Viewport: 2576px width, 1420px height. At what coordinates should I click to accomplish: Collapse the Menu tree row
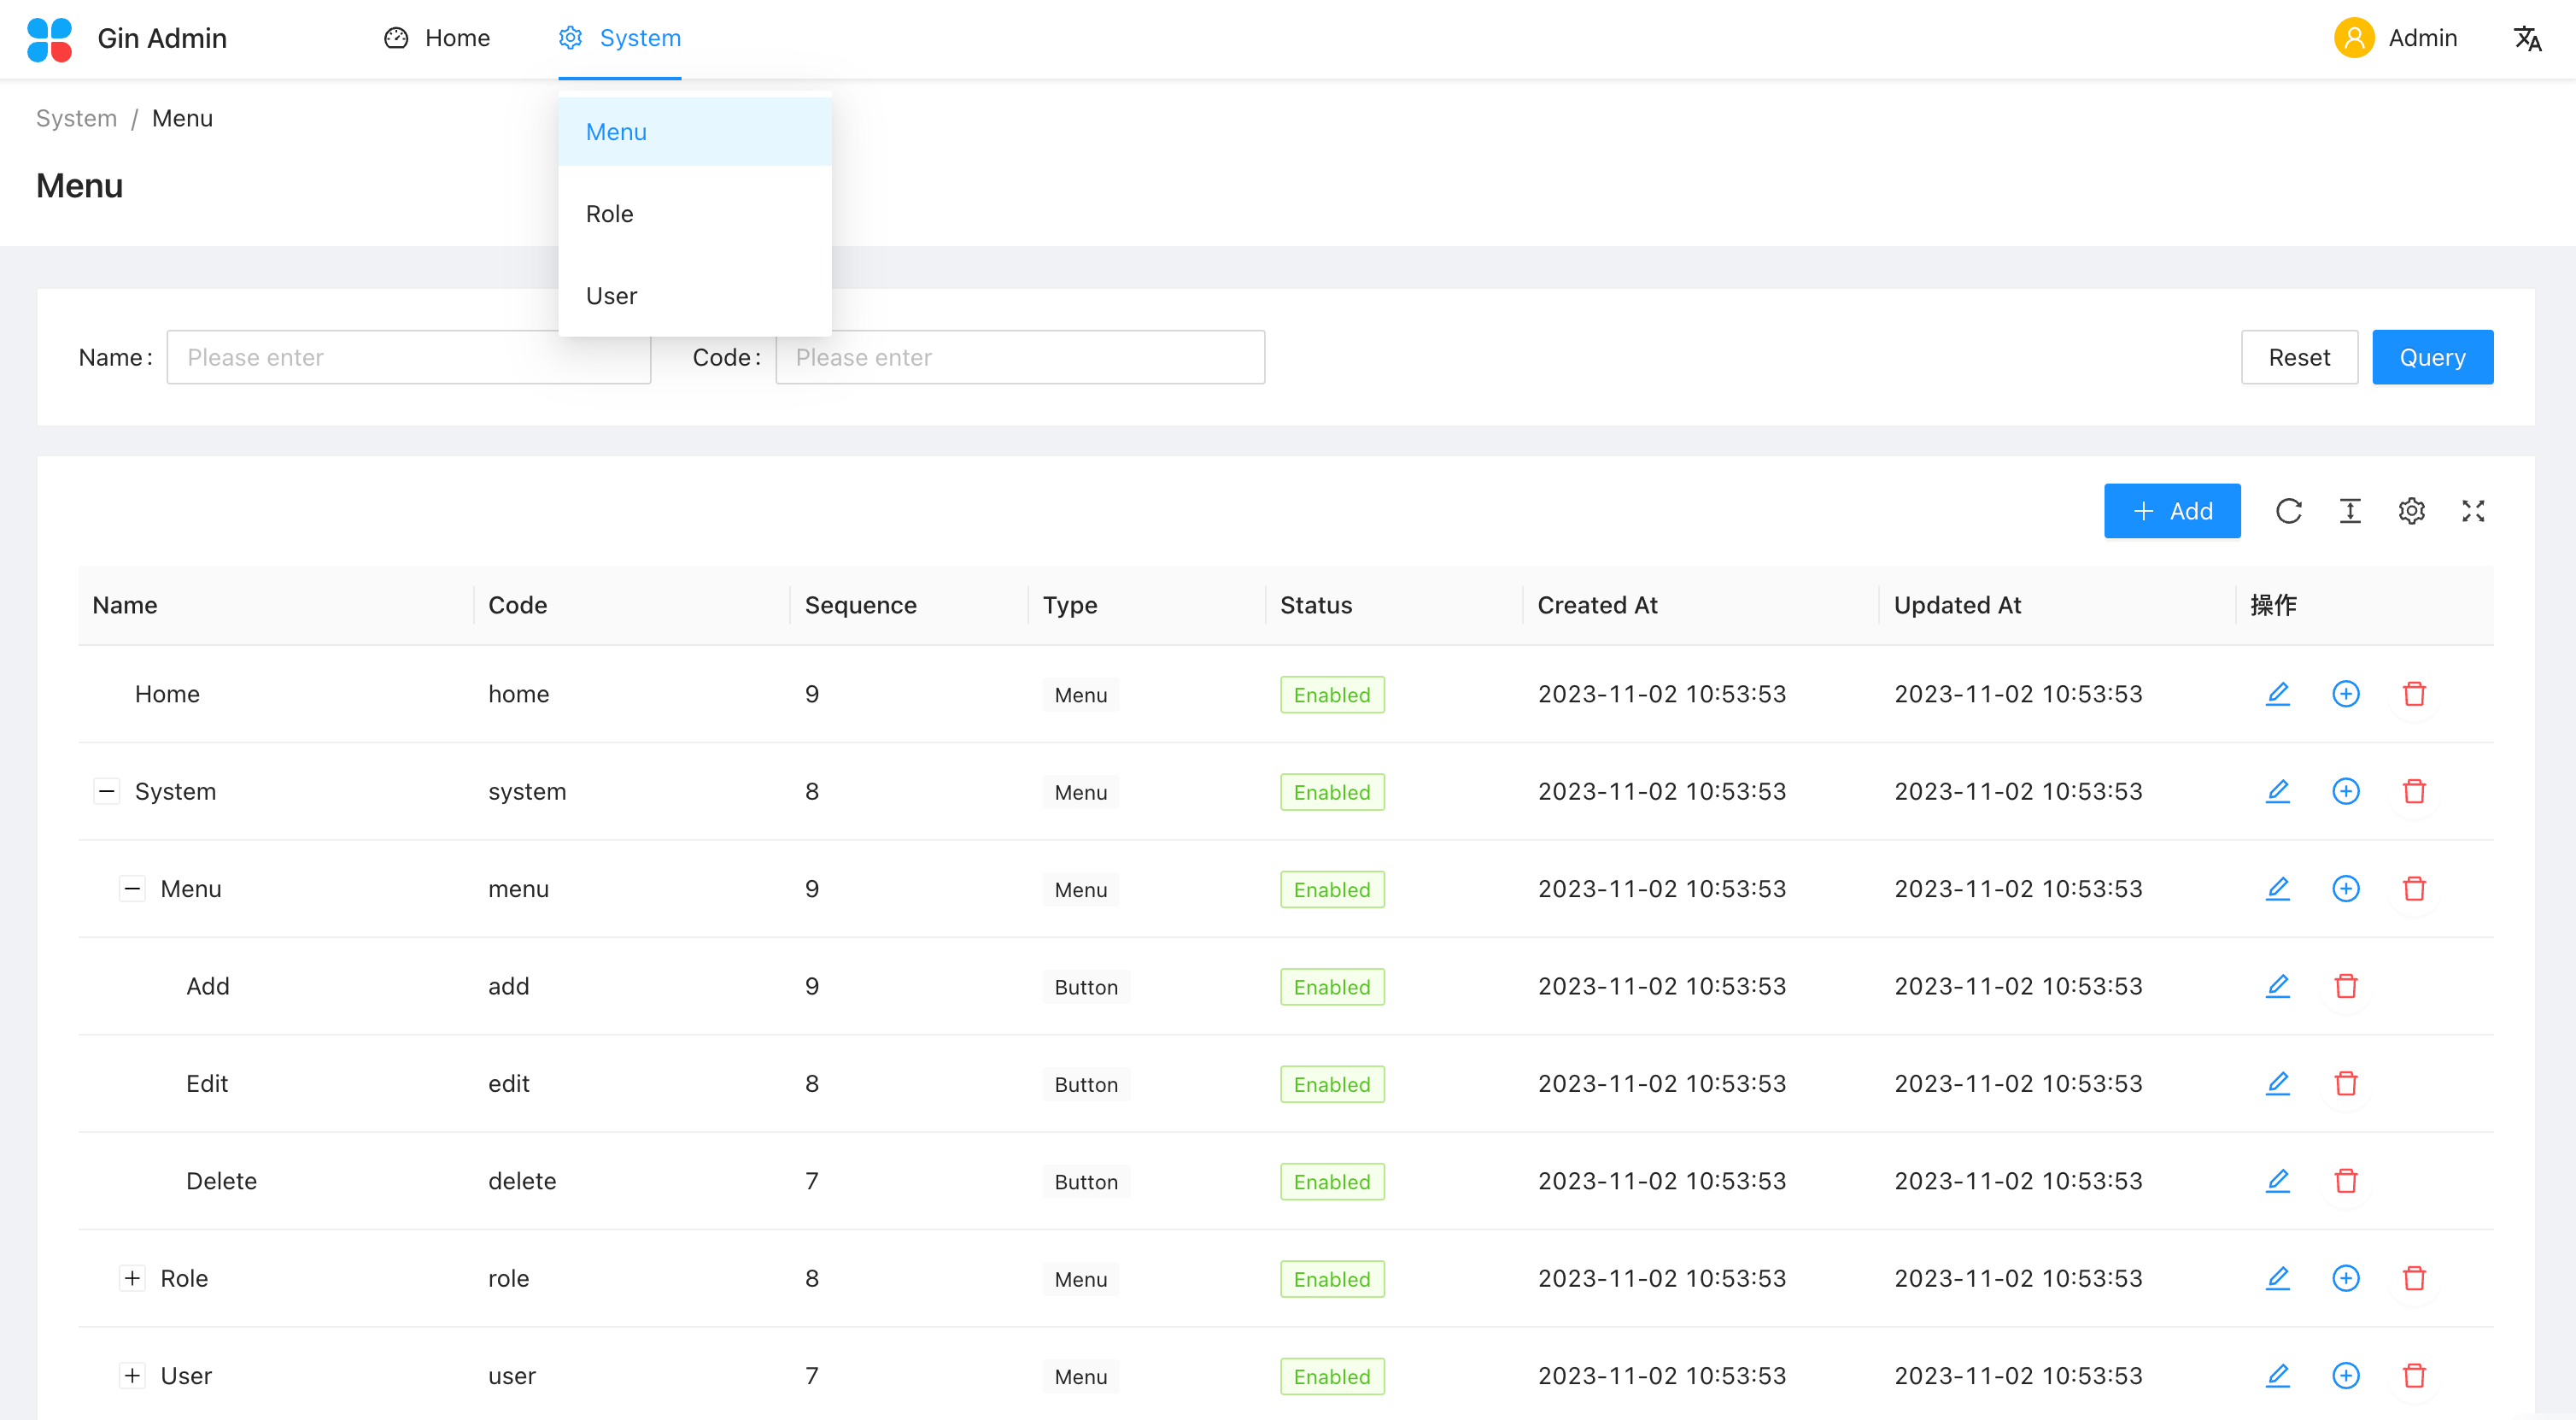pos(132,888)
